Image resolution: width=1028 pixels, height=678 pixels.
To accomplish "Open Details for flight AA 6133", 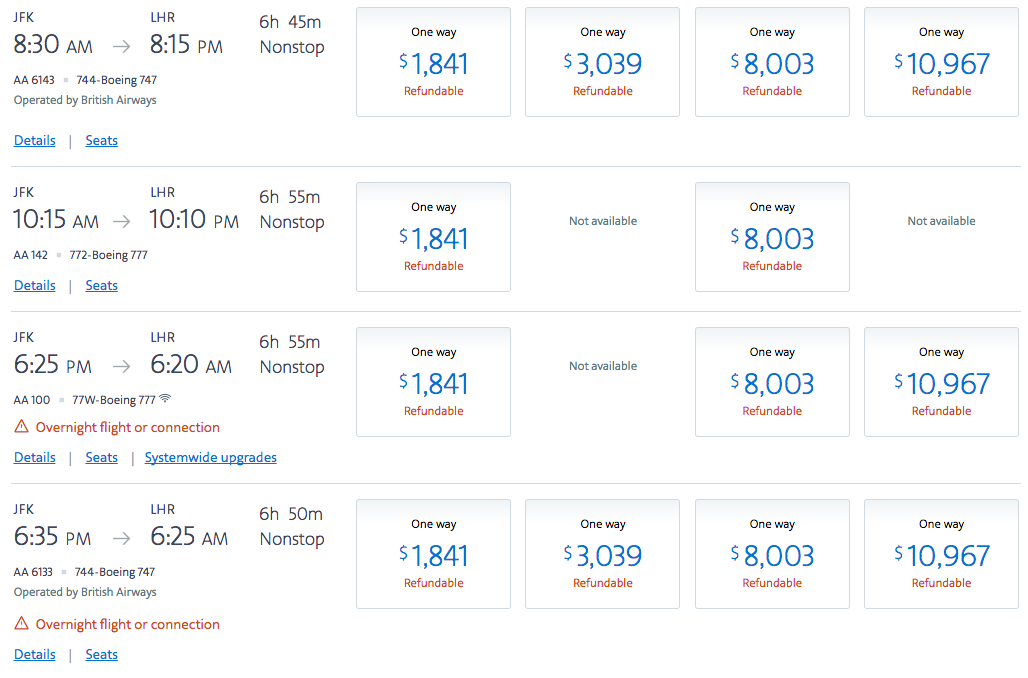I will pyautogui.click(x=35, y=654).
